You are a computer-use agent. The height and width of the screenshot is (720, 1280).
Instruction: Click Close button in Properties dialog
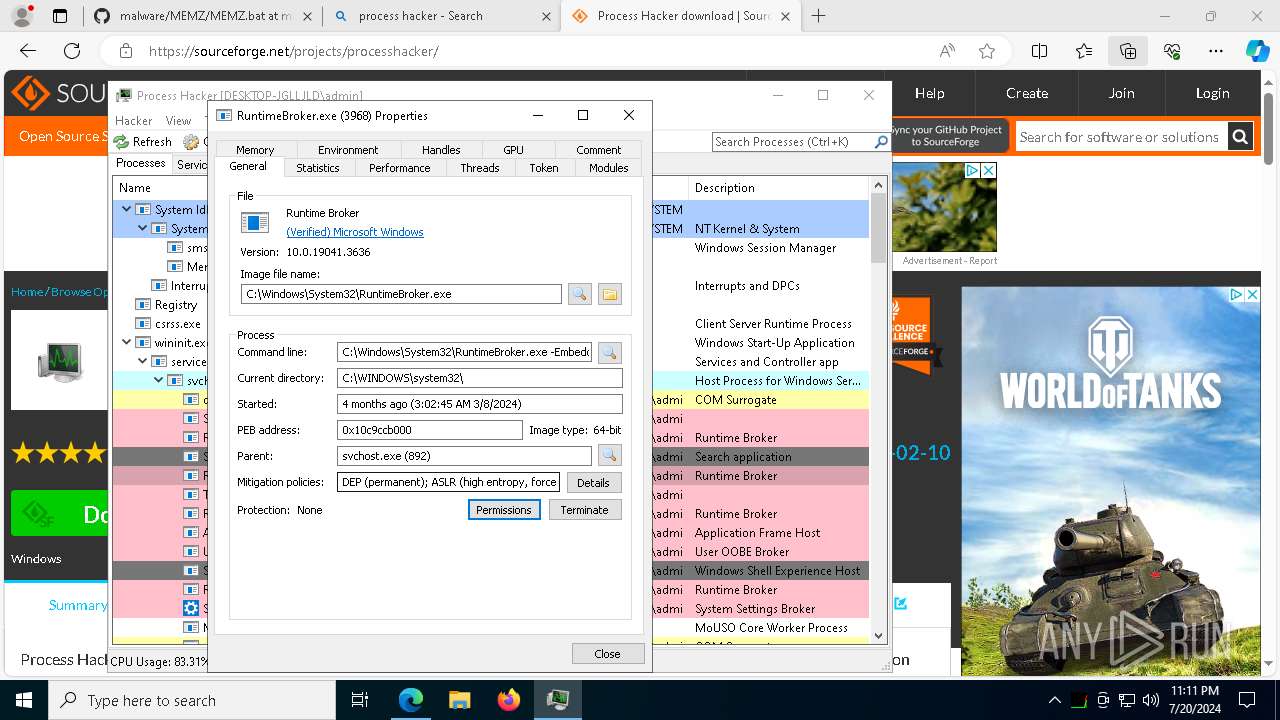click(x=607, y=653)
